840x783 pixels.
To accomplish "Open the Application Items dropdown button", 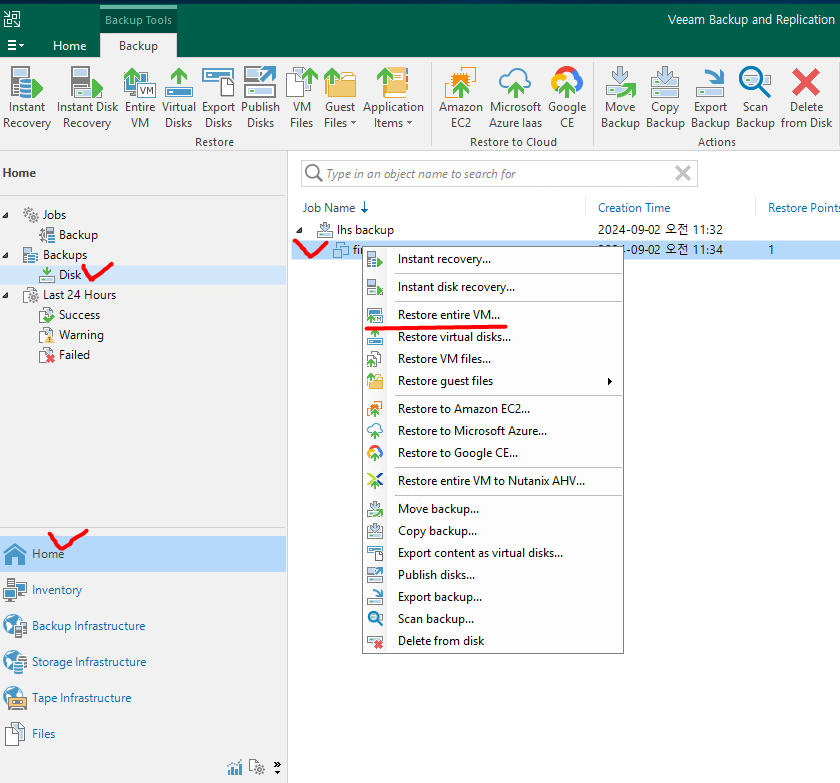I will [393, 98].
